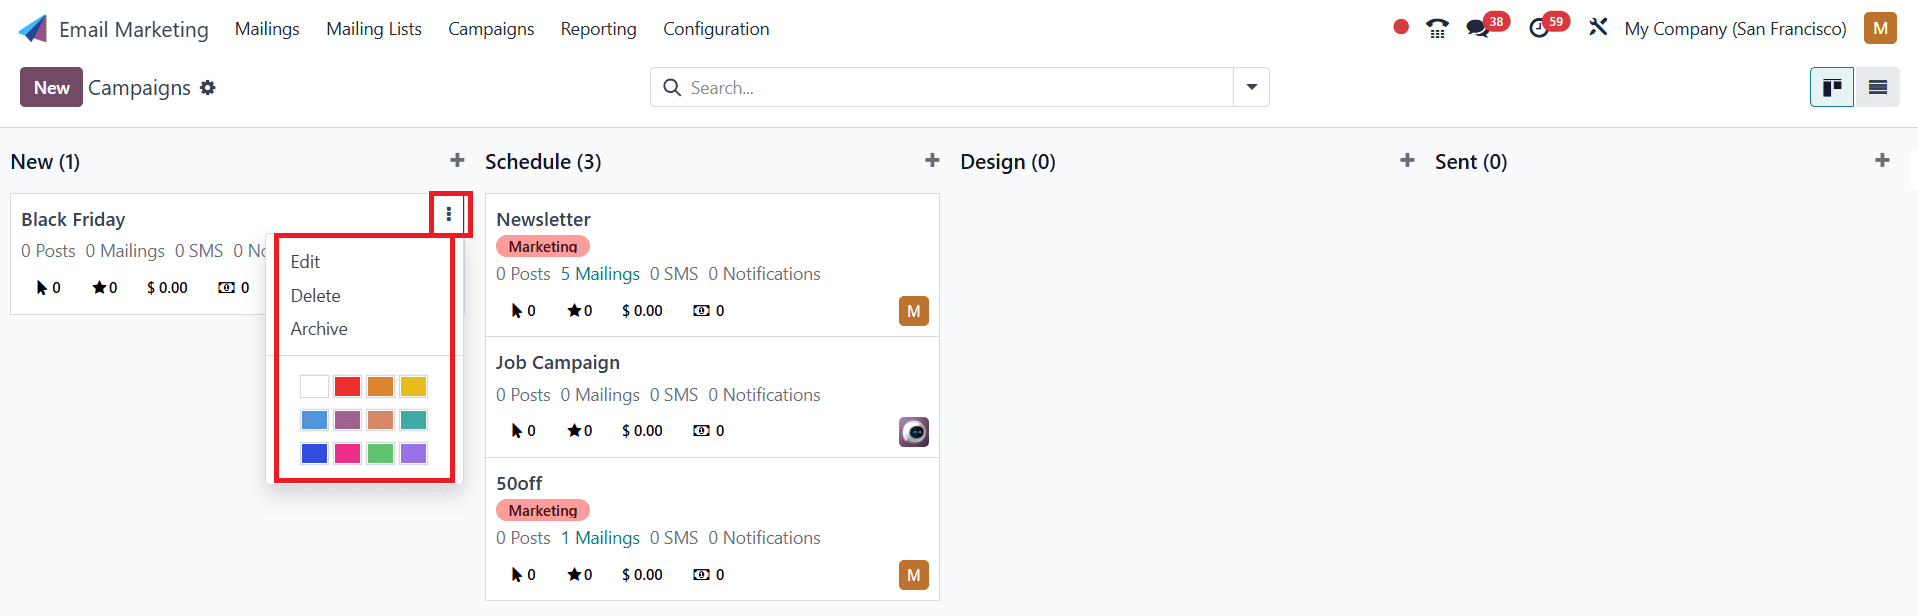Screen dimensions: 1918x616
Task: Open the gear settings next to Campaigns
Action: click(x=208, y=88)
